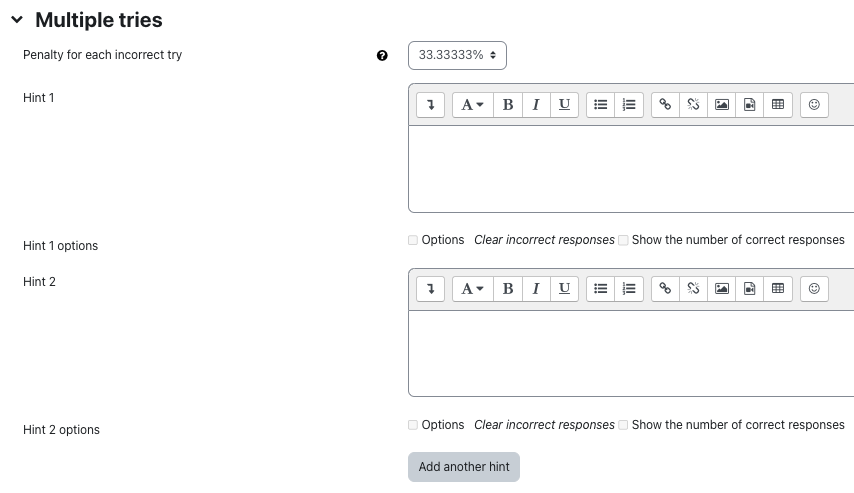
Task: Toggle unordered list in Hint 2 editor
Action: [601, 289]
